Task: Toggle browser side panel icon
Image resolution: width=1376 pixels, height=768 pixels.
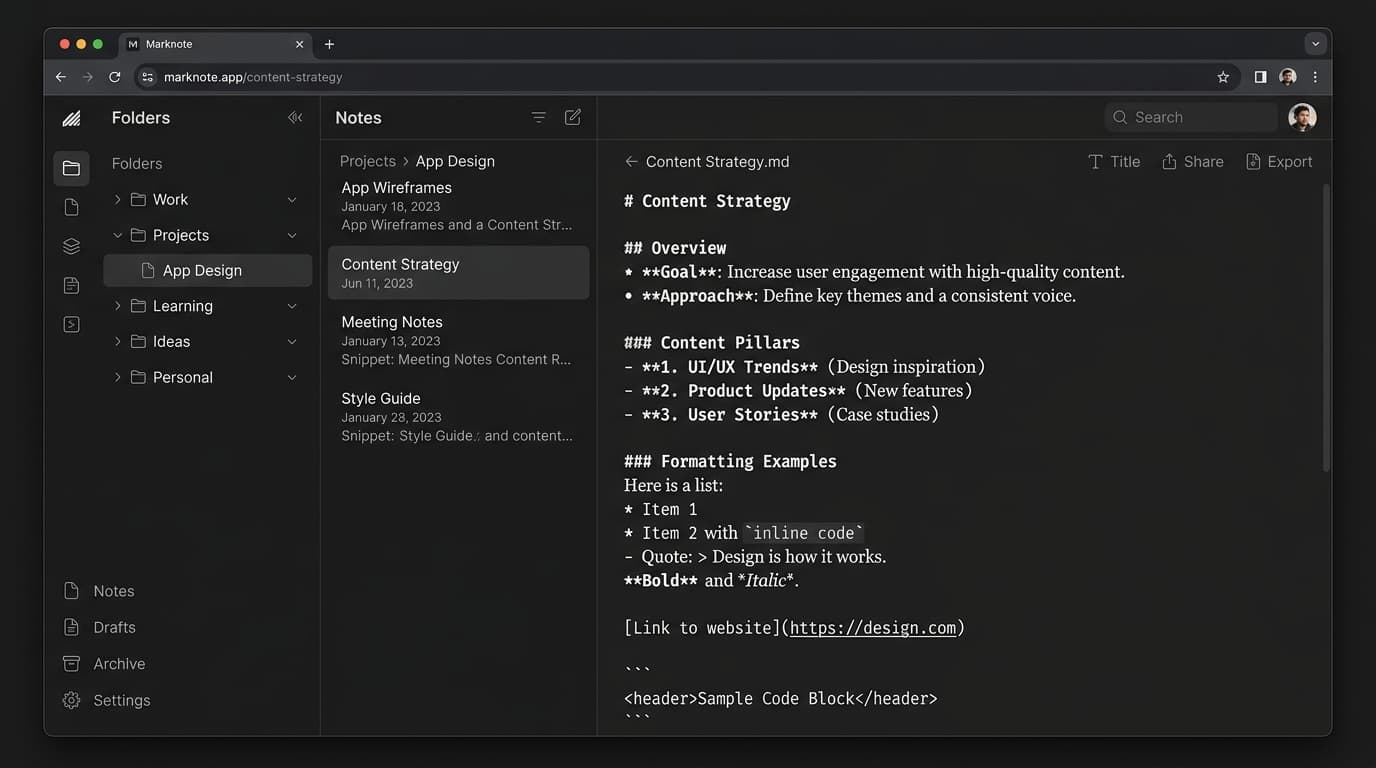Action: [1260, 77]
